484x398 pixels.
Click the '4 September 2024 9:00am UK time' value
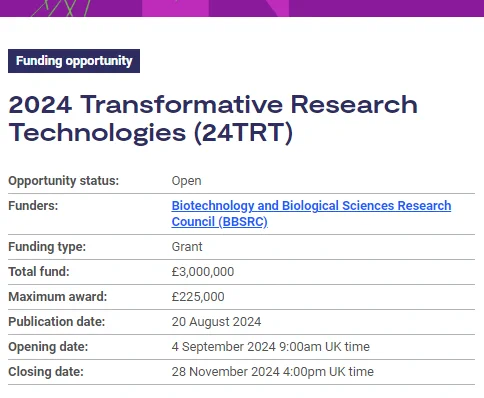pos(271,347)
